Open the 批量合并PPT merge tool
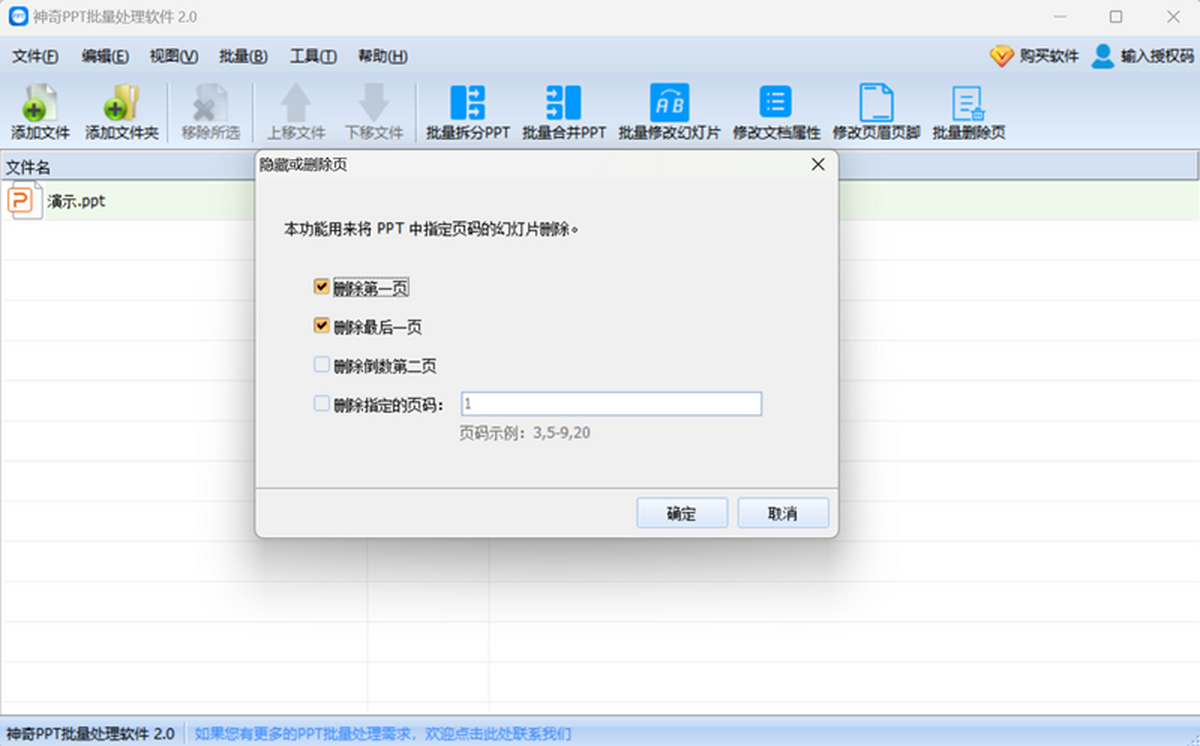Screen dimensions: 1200x746 coord(564,112)
